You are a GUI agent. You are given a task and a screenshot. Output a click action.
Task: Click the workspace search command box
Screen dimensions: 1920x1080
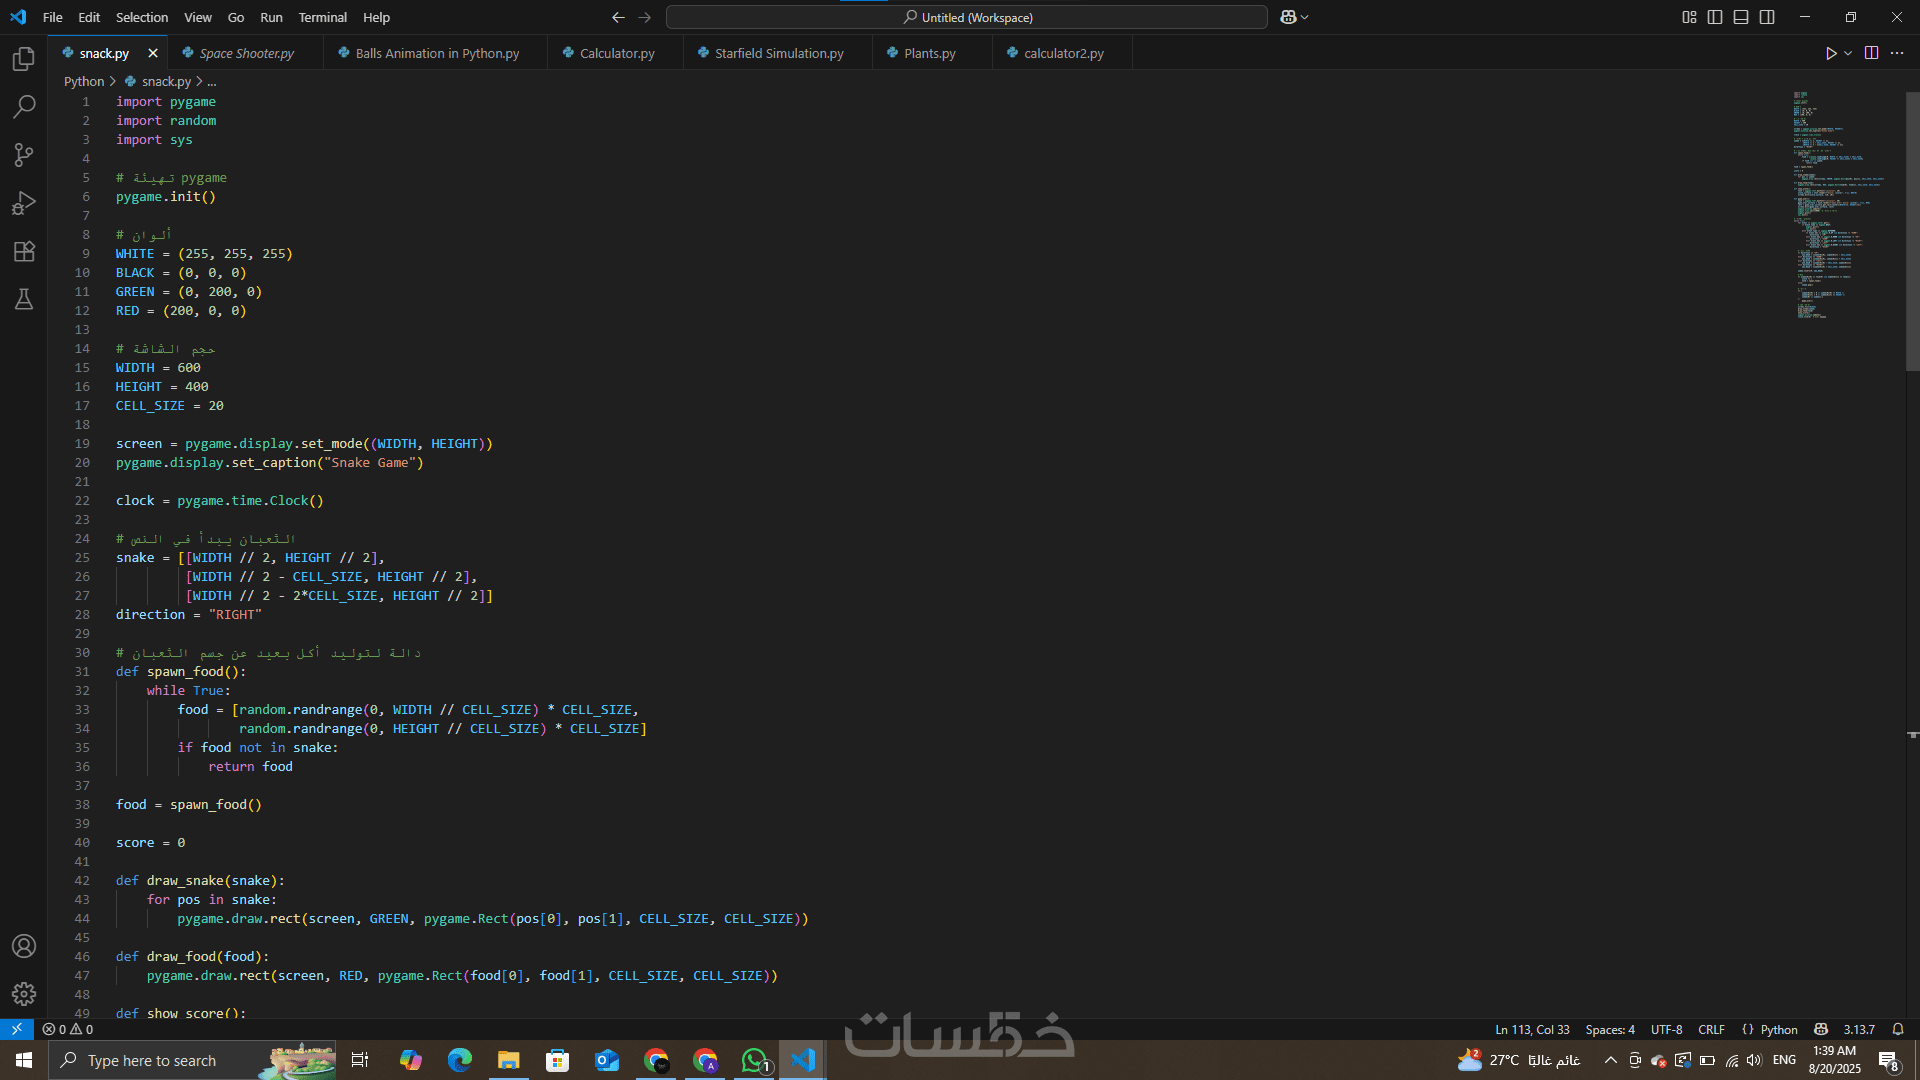(x=966, y=17)
